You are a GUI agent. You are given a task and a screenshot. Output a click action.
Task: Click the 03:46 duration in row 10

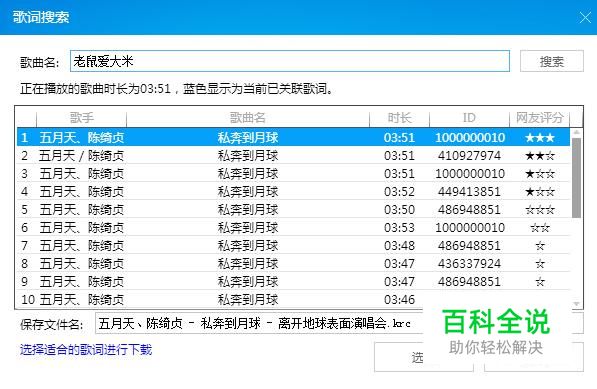(399, 300)
